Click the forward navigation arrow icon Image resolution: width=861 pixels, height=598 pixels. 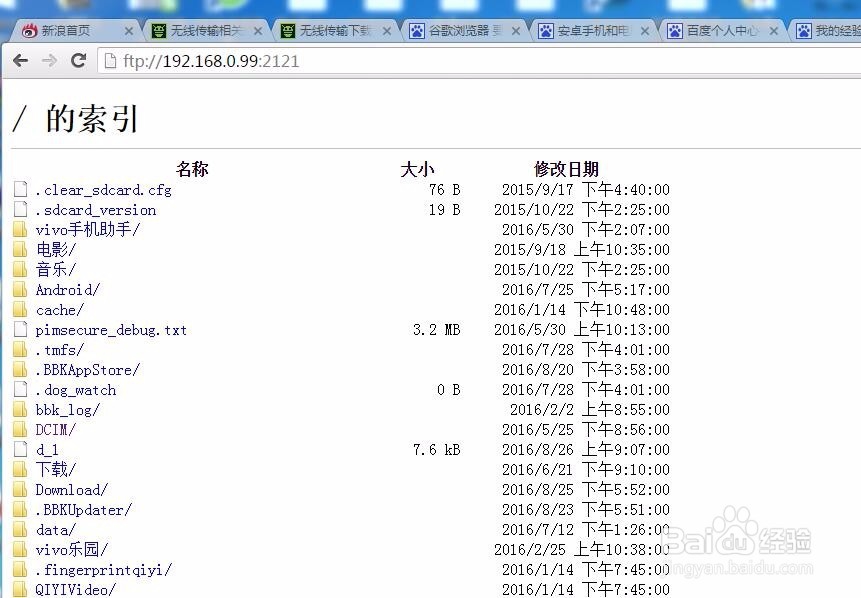50,61
